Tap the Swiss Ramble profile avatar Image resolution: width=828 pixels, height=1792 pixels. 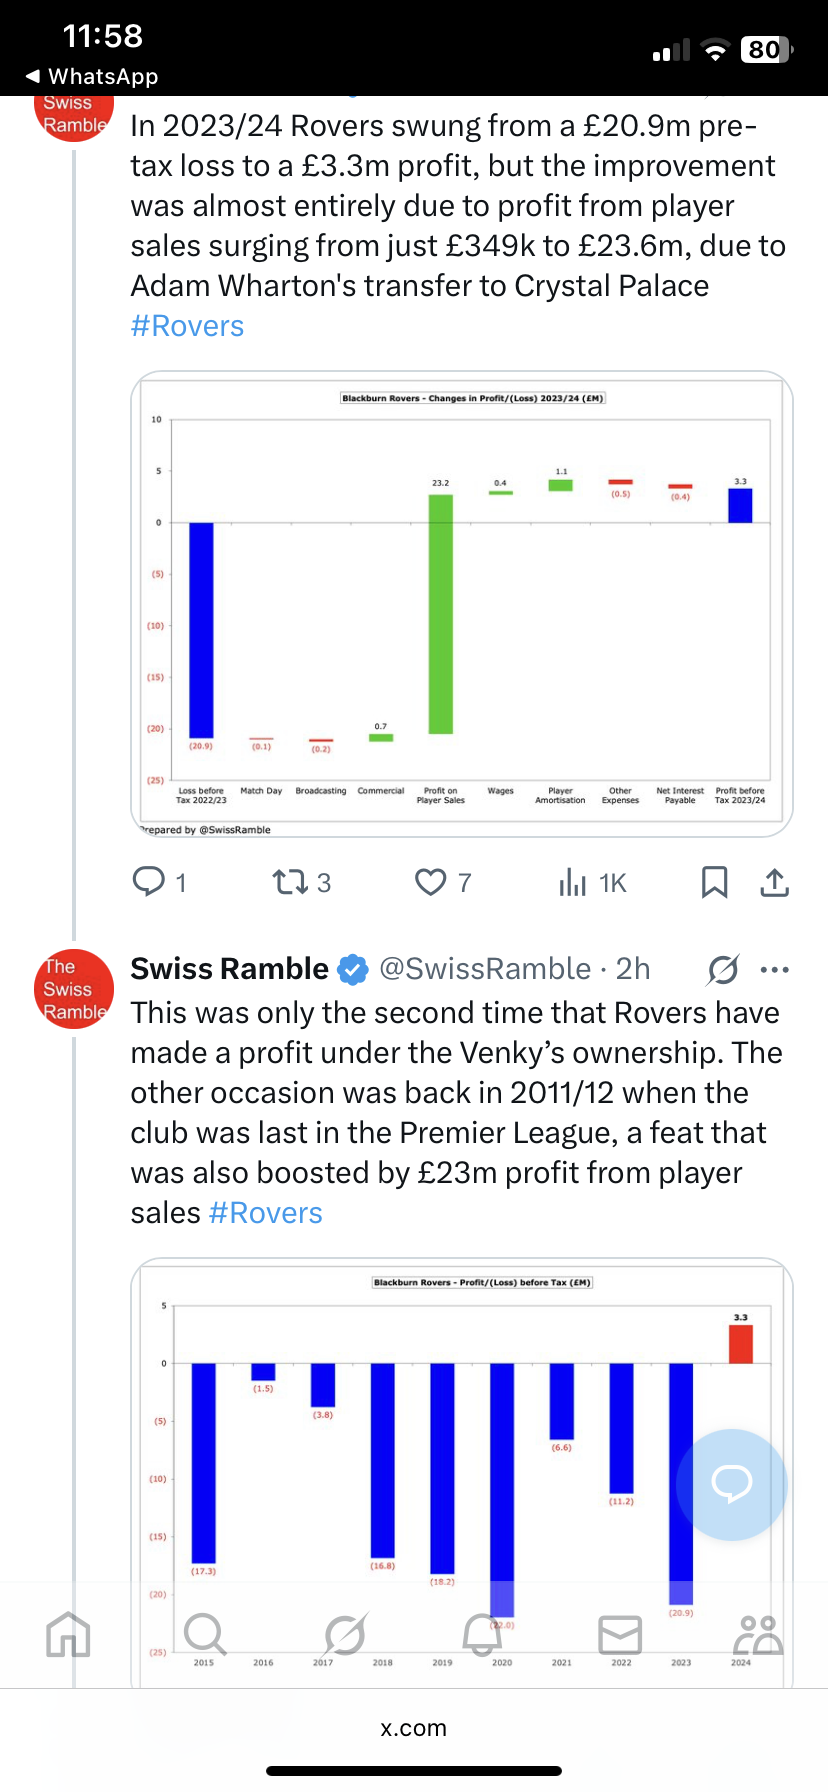(x=73, y=989)
